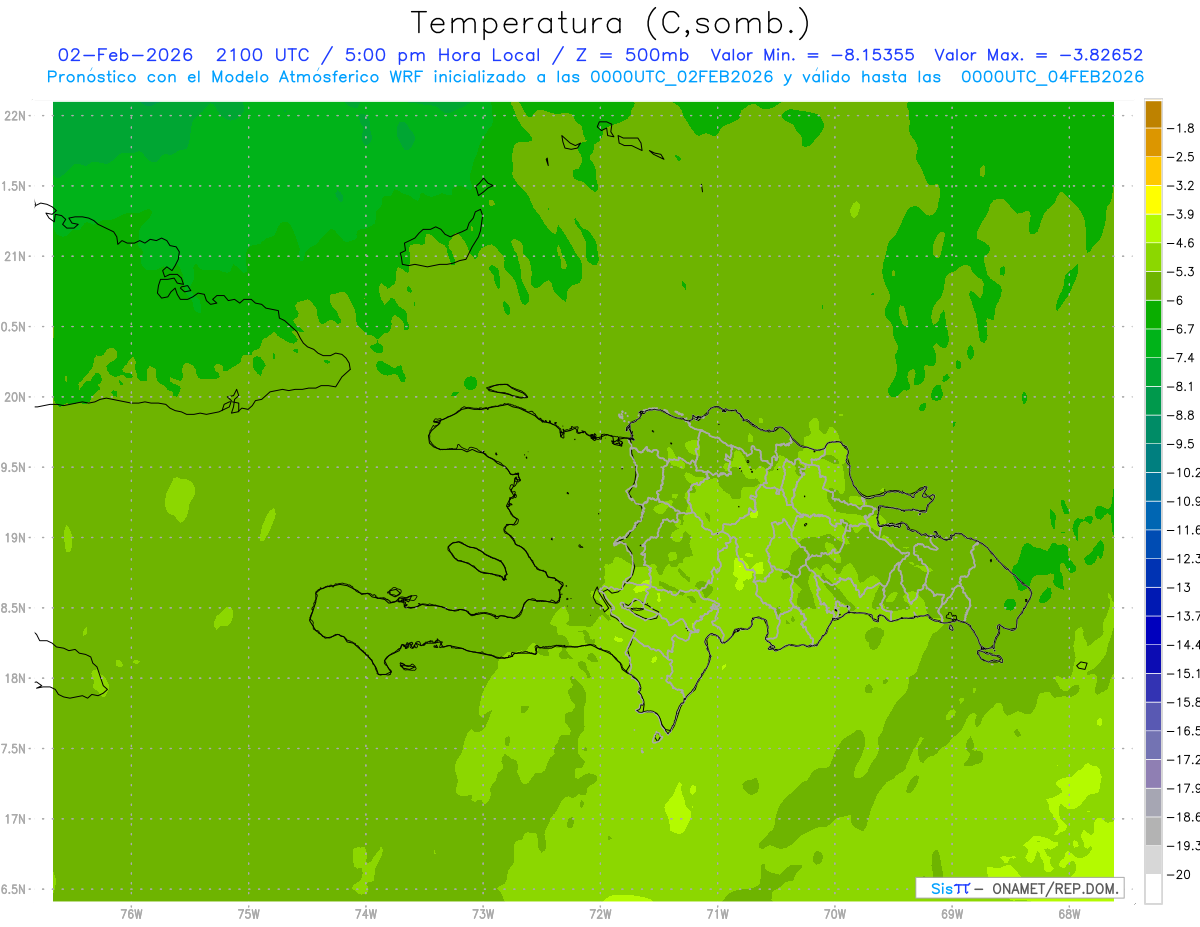The image size is (1200, 927).
Task: Select the legend swatch between -4.6 and -5.3
Action: pyautogui.click(x=1153, y=257)
